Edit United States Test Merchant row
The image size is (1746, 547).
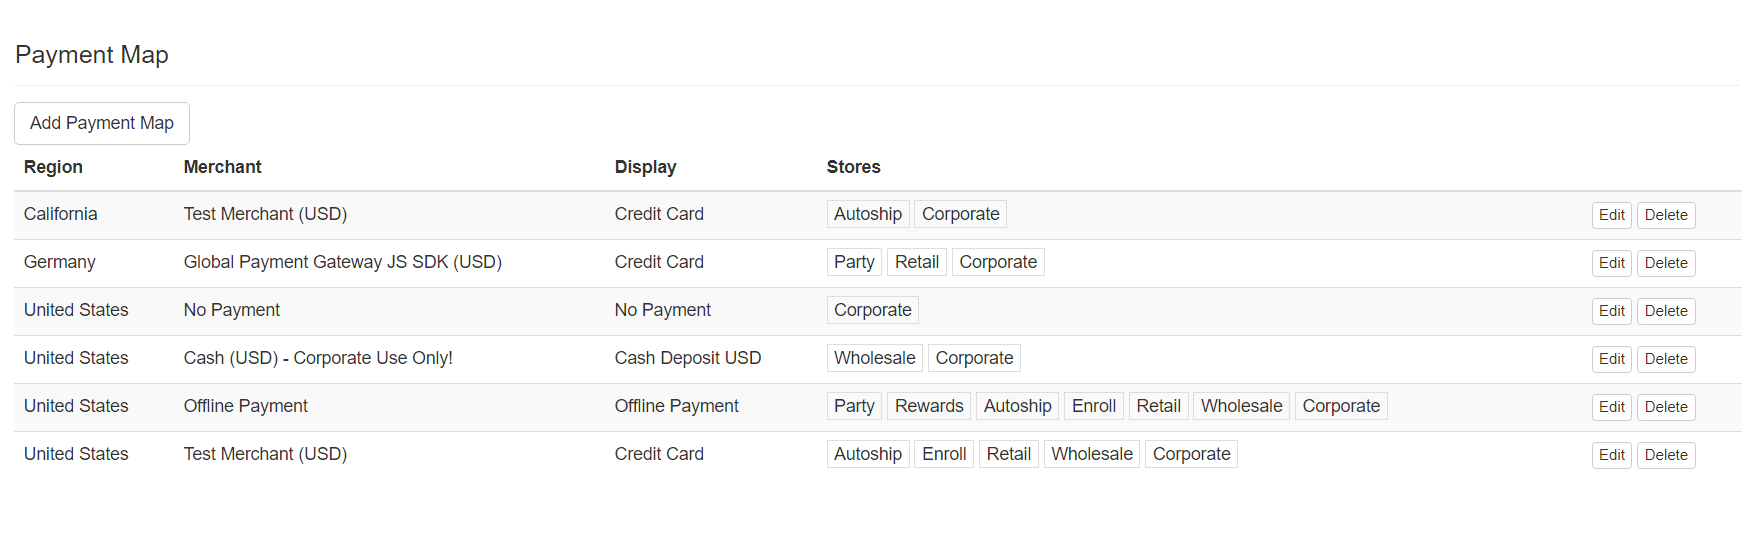pyautogui.click(x=1611, y=455)
